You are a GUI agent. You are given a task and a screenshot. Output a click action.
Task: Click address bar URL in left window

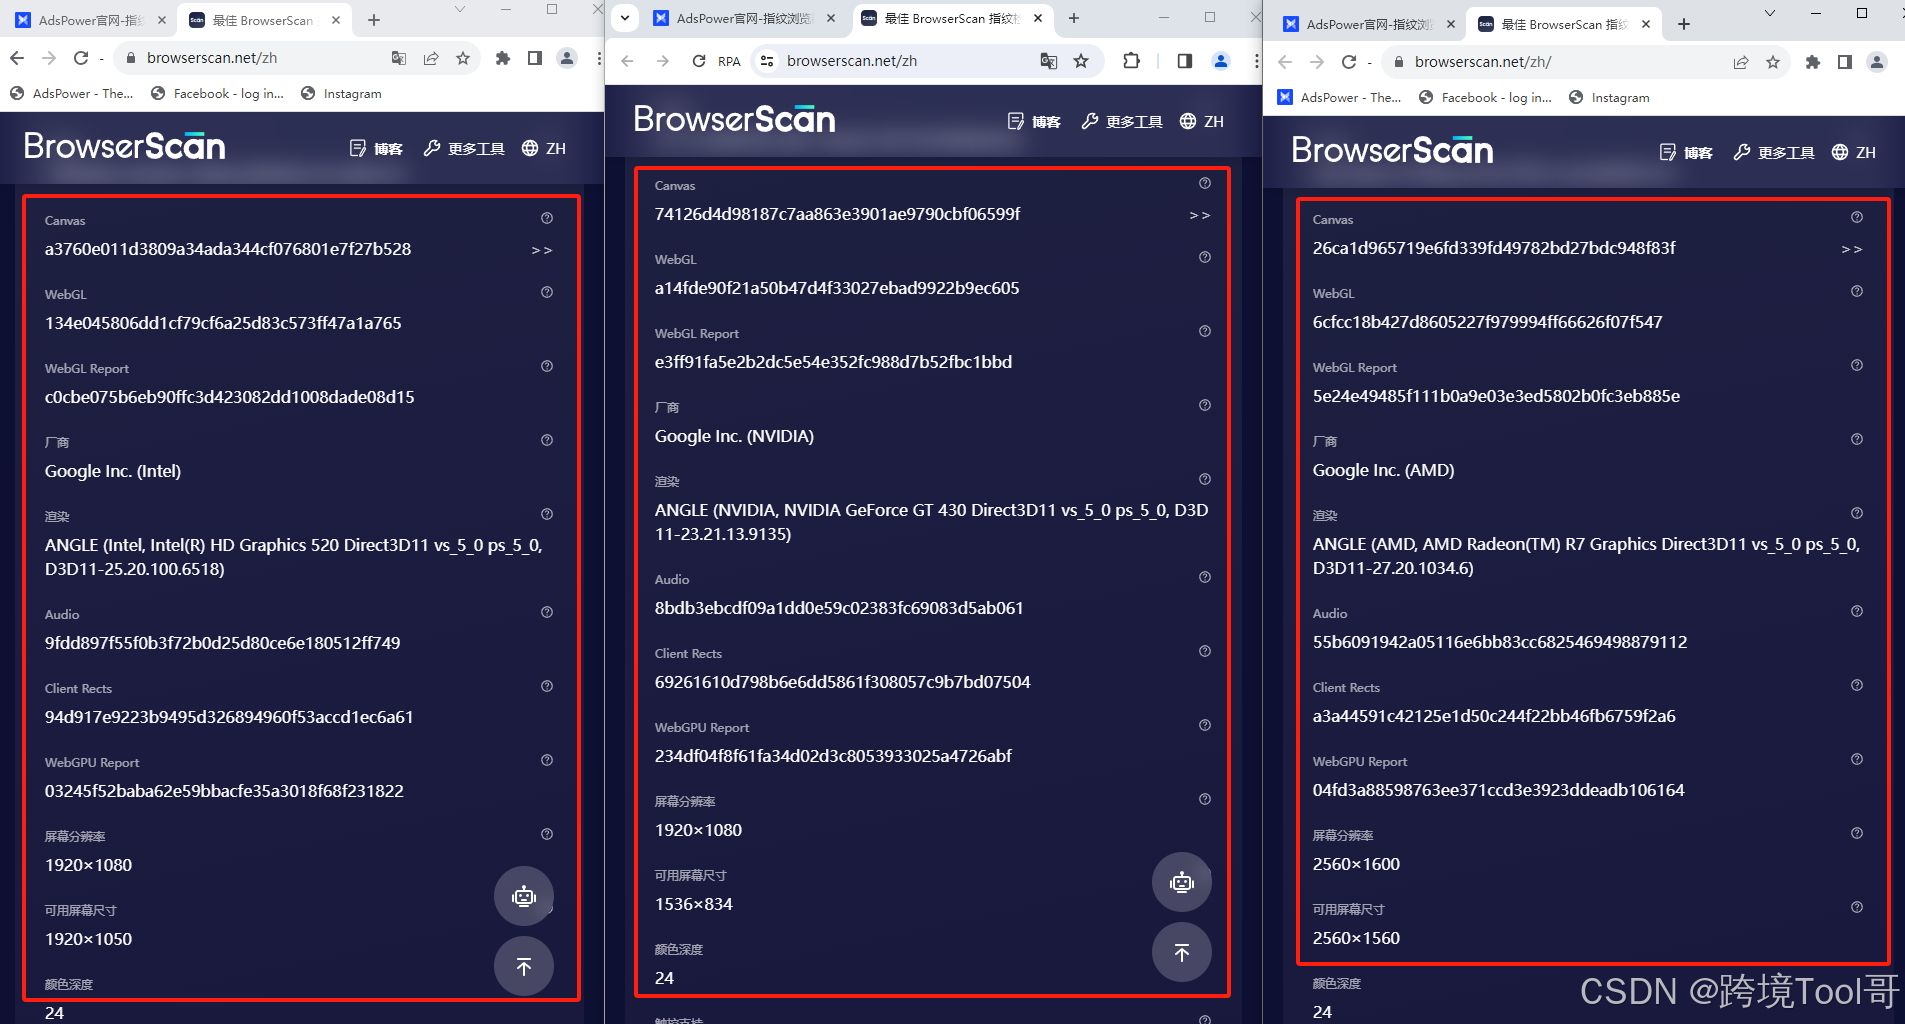[x=212, y=58]
